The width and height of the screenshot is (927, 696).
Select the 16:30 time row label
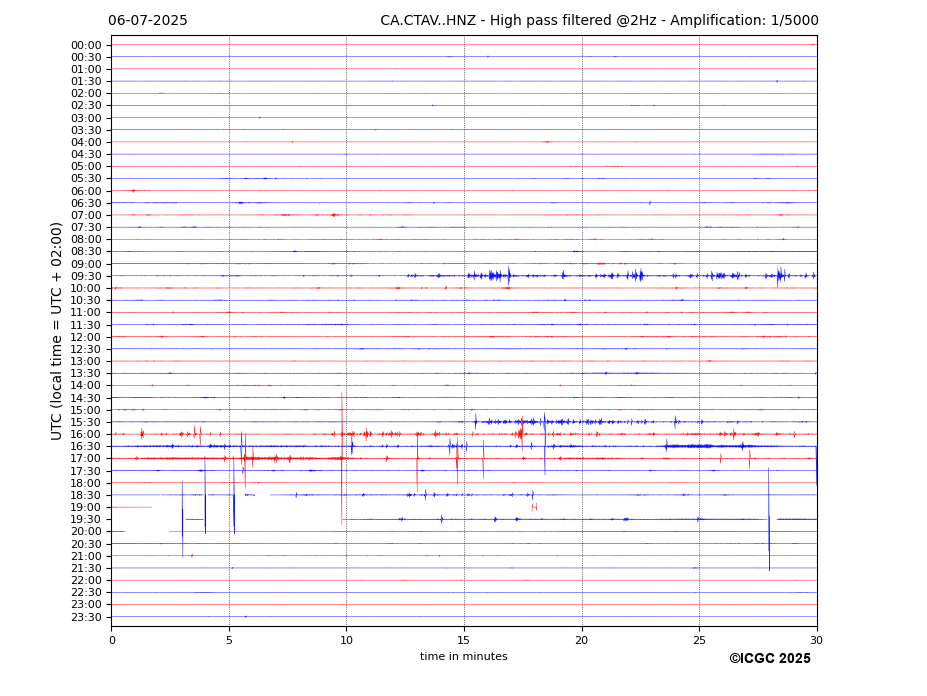(86, 446)
